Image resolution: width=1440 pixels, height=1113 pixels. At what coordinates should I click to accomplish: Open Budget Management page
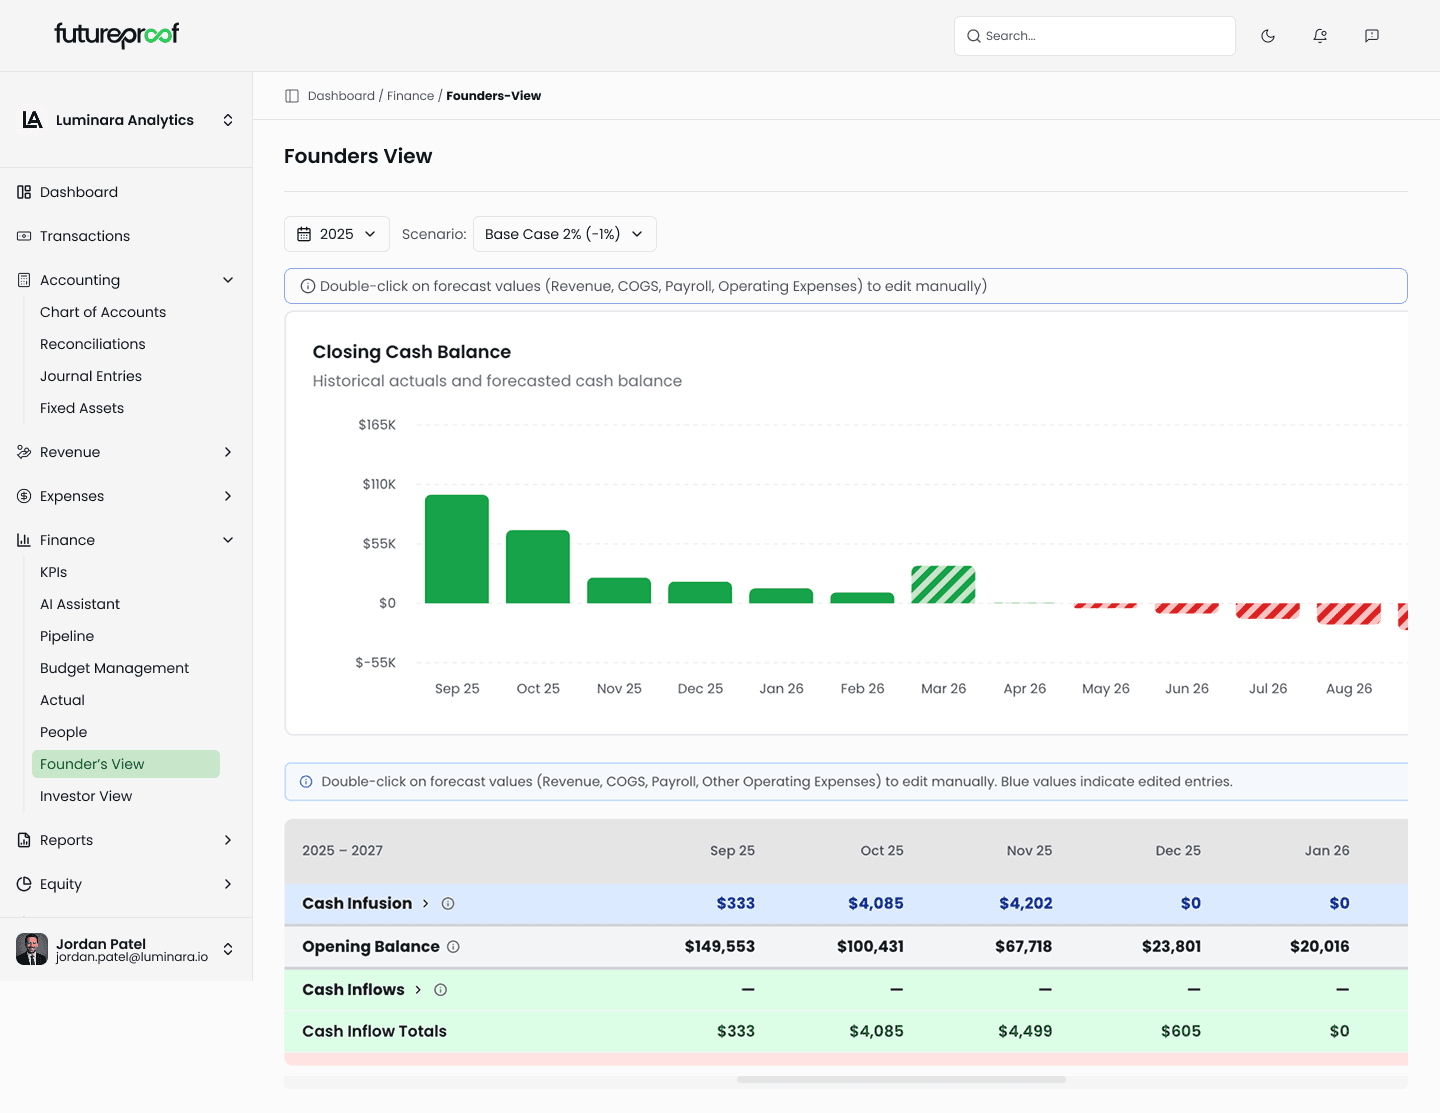click(x=114, y=668)
